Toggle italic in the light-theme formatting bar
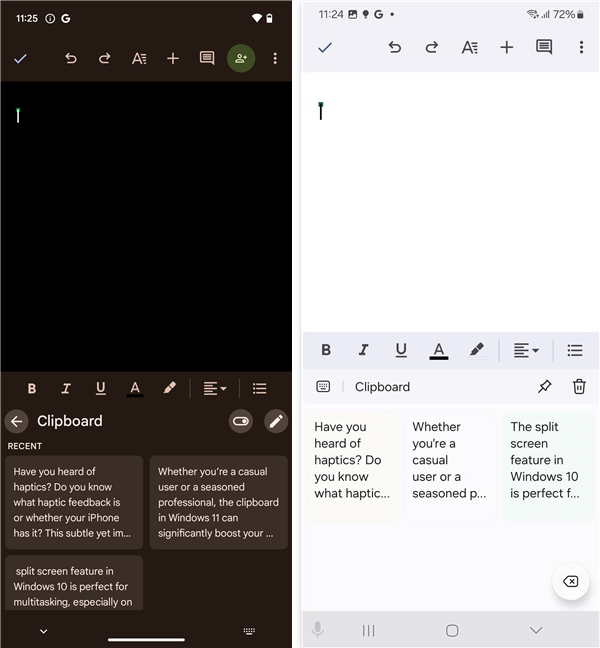This screenshot has width=600, height=648. (x=364, y=350)
